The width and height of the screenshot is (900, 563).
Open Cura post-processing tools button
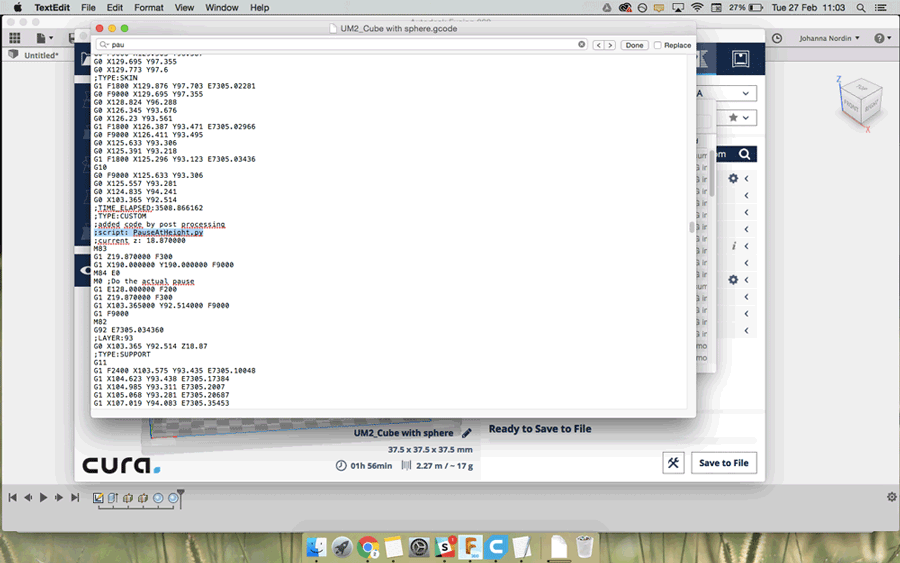(x=673, y=463)
